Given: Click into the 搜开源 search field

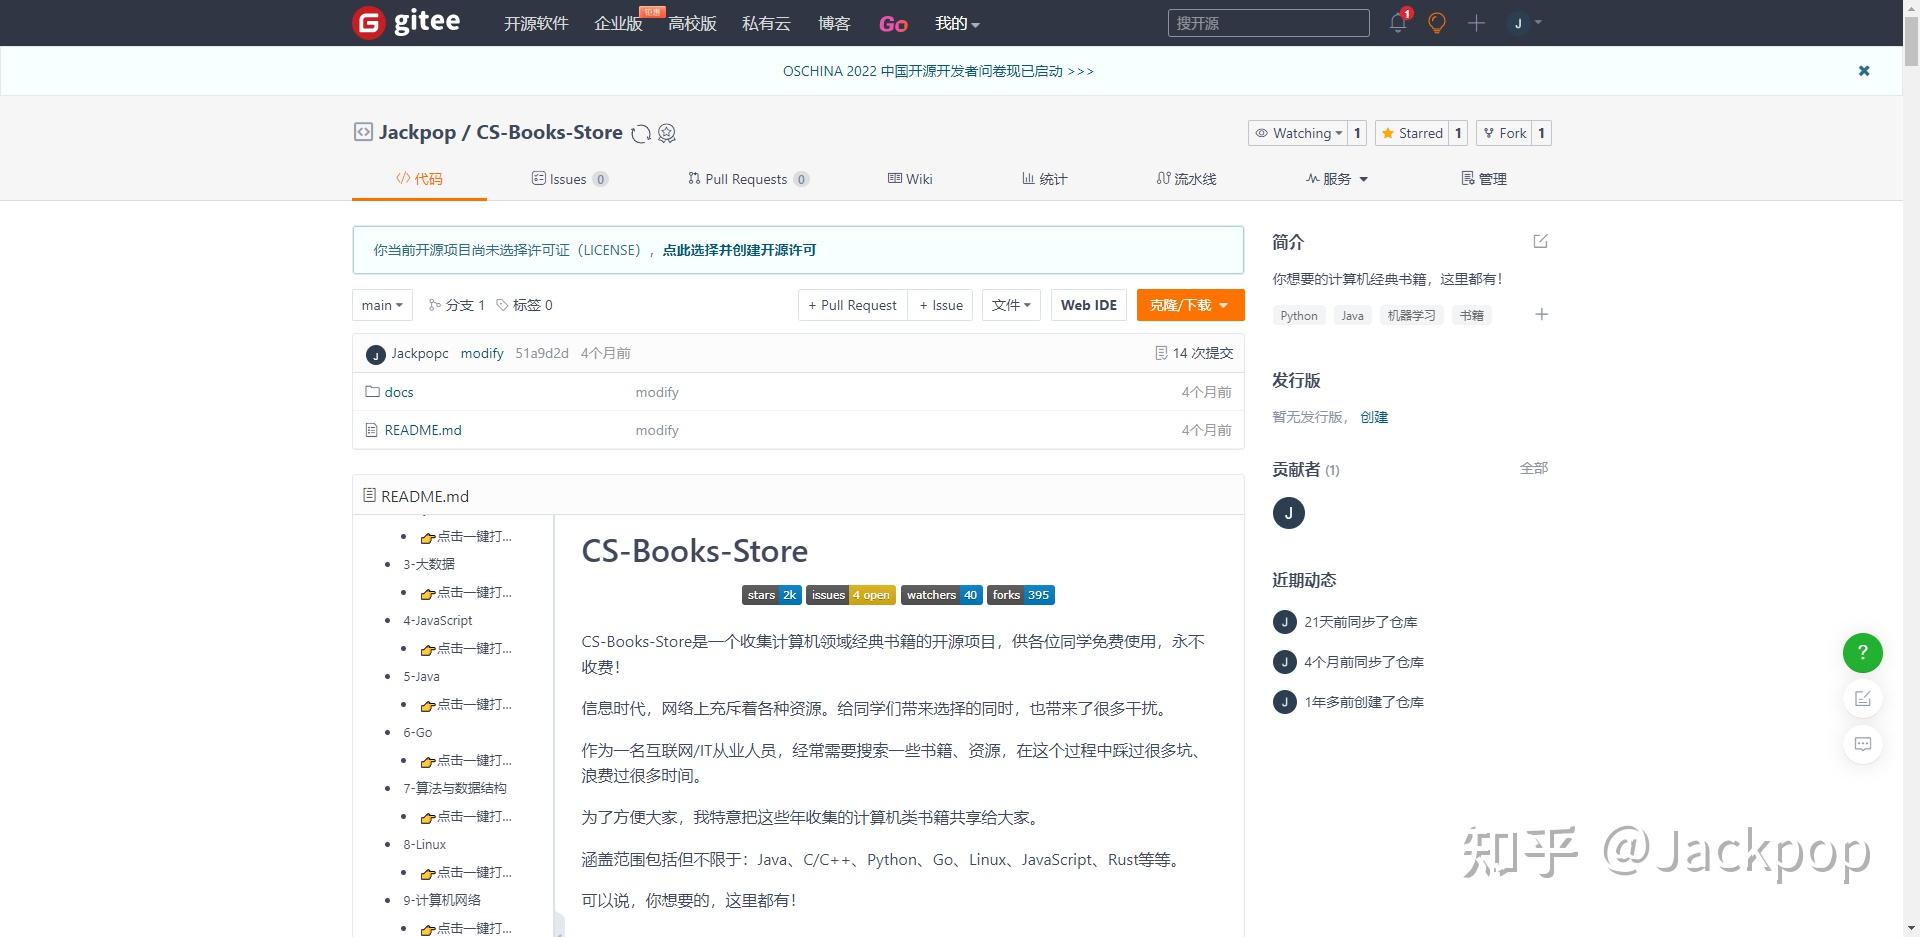Looking at the screenshot, I should pyautogui.click(x=1268, y=23).
